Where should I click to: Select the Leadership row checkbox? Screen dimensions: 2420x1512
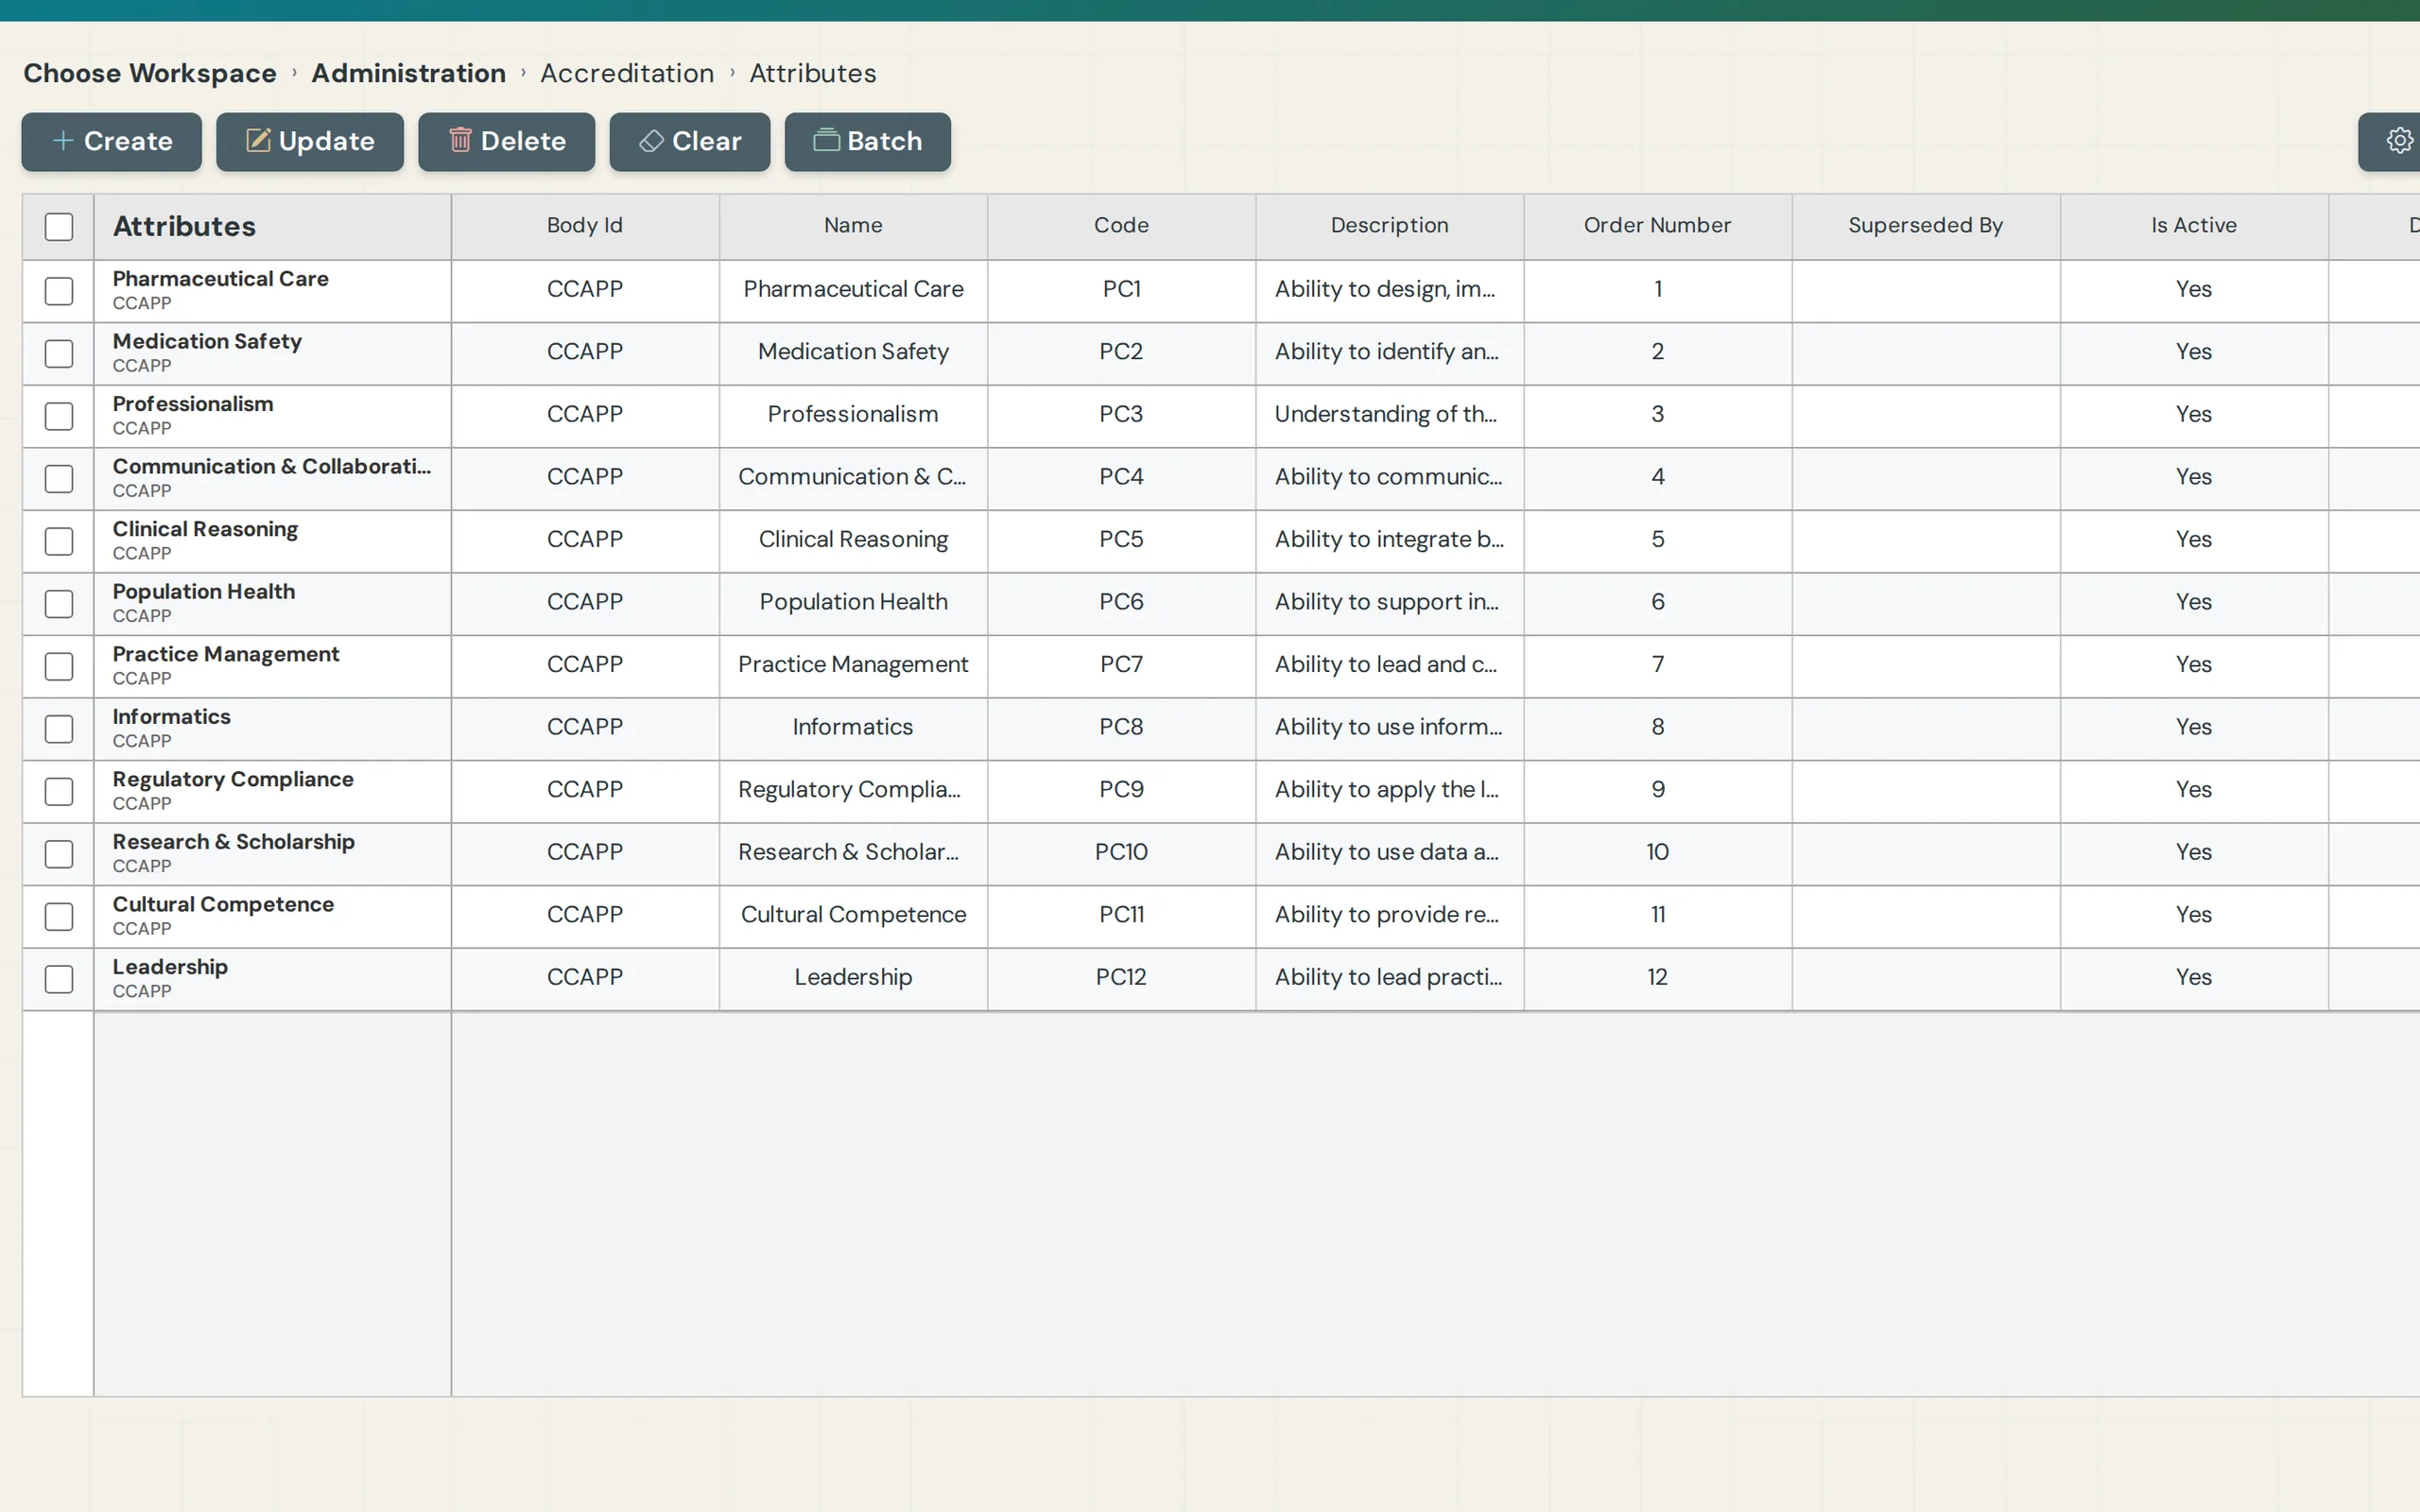click(59, 979)
